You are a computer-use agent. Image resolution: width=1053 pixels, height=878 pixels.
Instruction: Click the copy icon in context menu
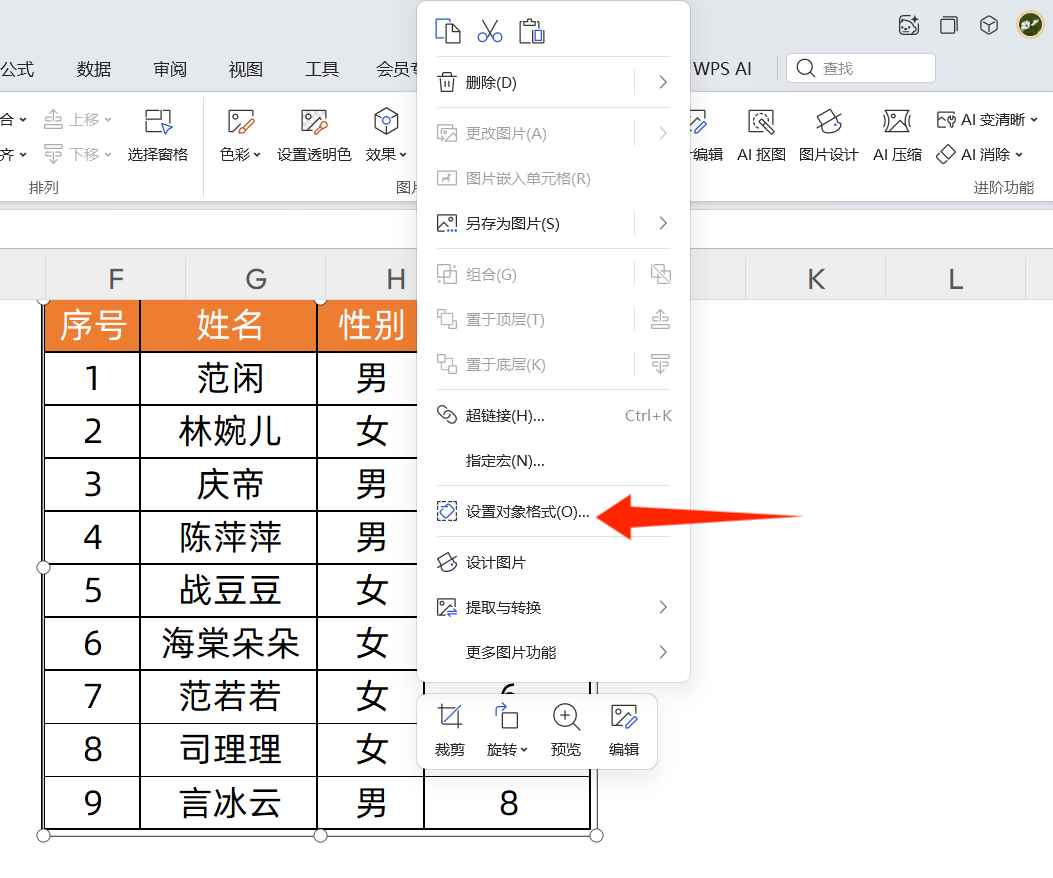click(x=447, y=31)
